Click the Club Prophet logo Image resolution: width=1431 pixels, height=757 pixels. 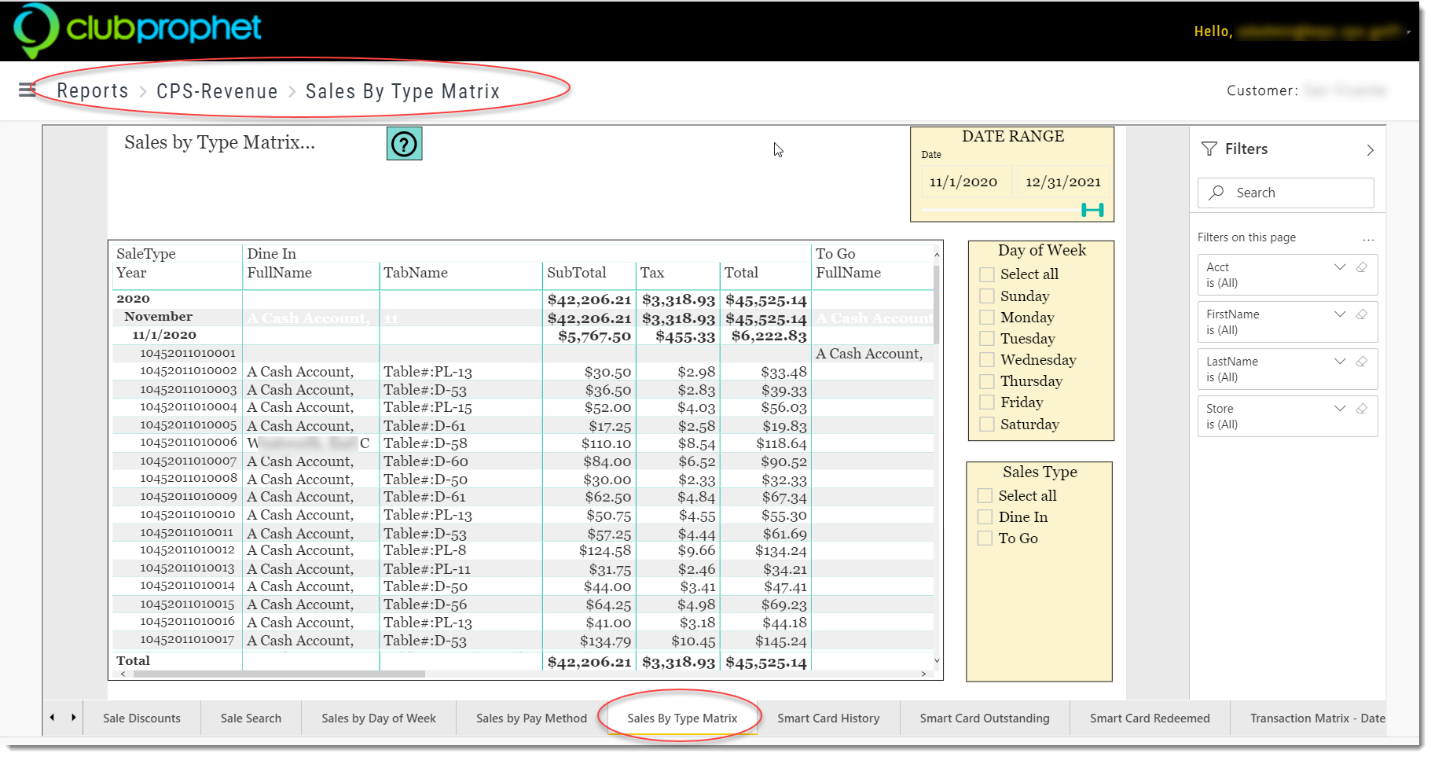tap(137, 30)
